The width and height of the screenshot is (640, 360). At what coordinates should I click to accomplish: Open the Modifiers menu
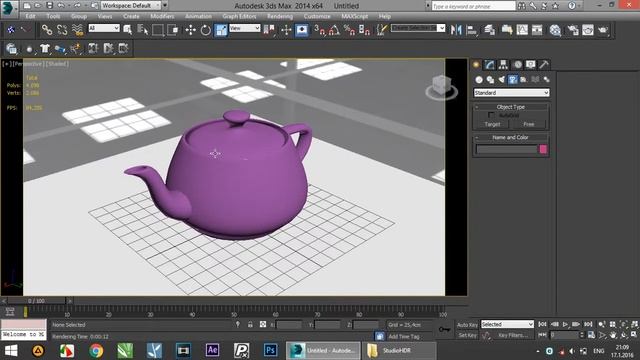click(162, 16)
